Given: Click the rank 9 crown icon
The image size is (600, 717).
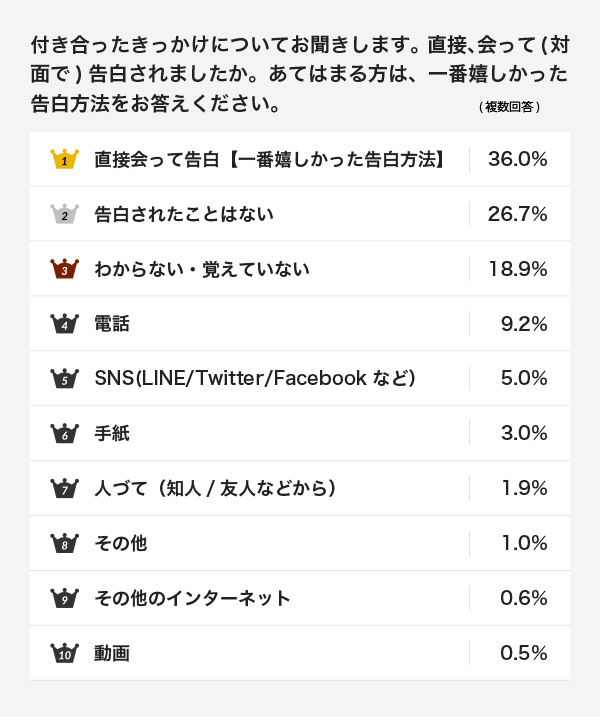Looking at the screenshot, I should pos(64,598).
